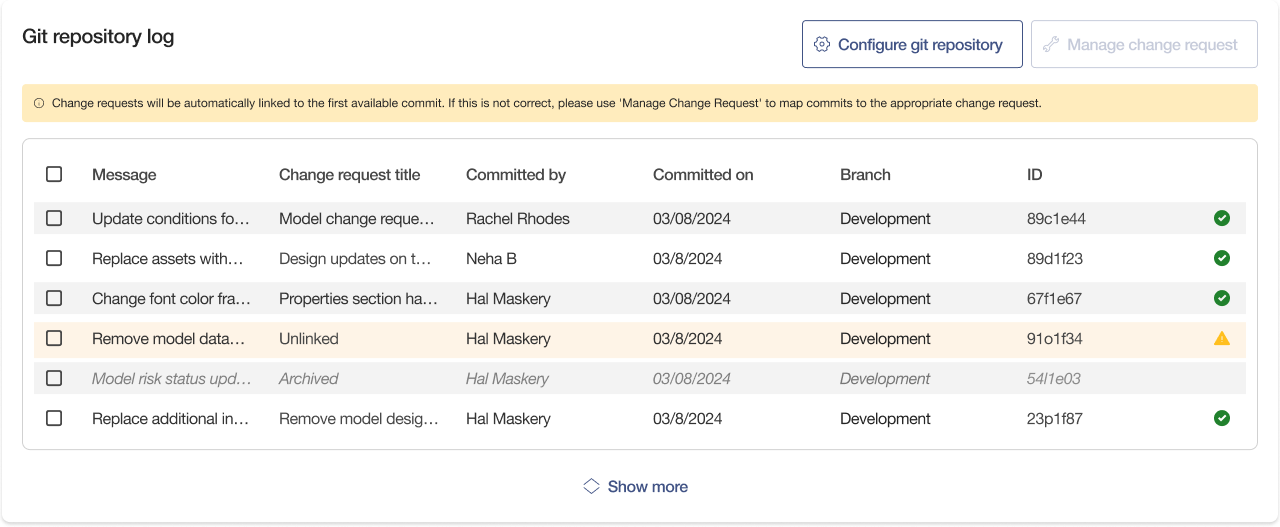Click warning triangle icon on unlinked commit

tap(1221, 338)
